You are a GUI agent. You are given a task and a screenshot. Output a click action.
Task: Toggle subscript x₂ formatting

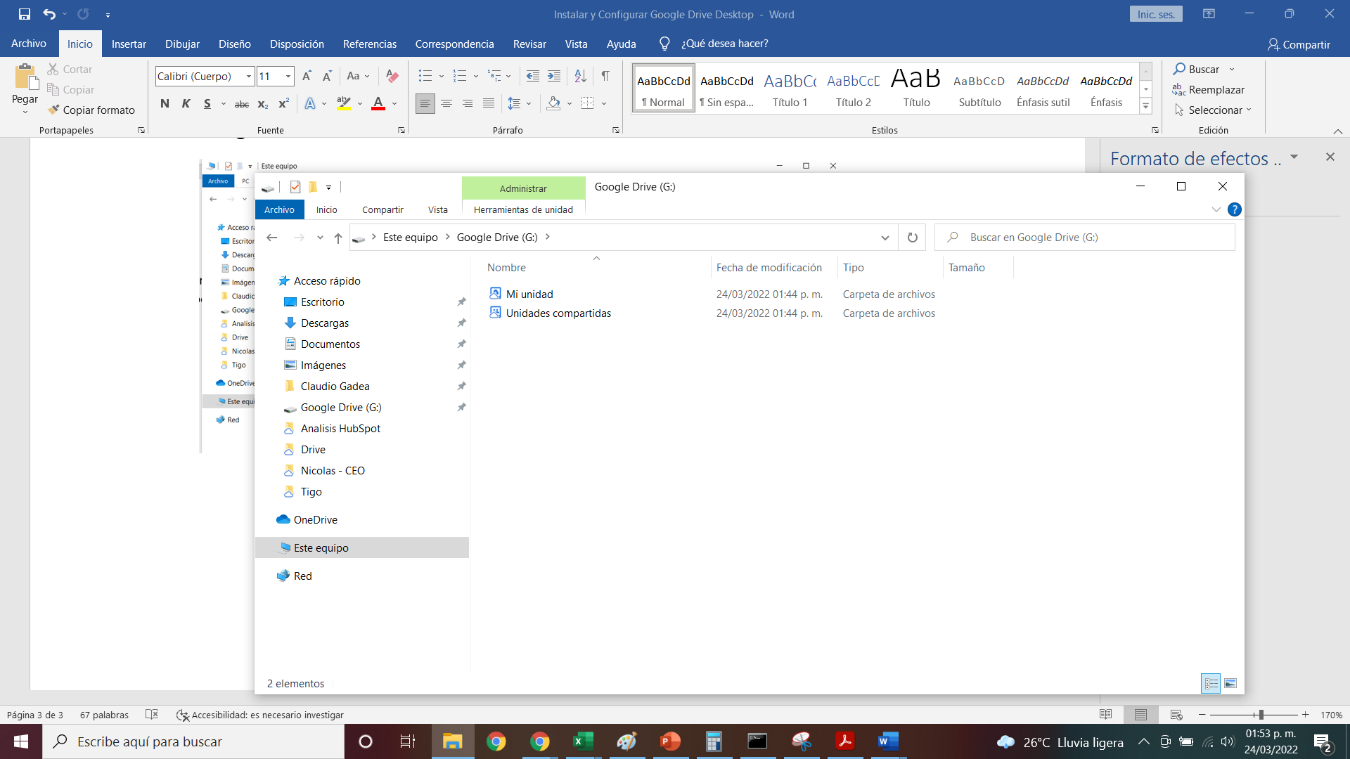263,104
